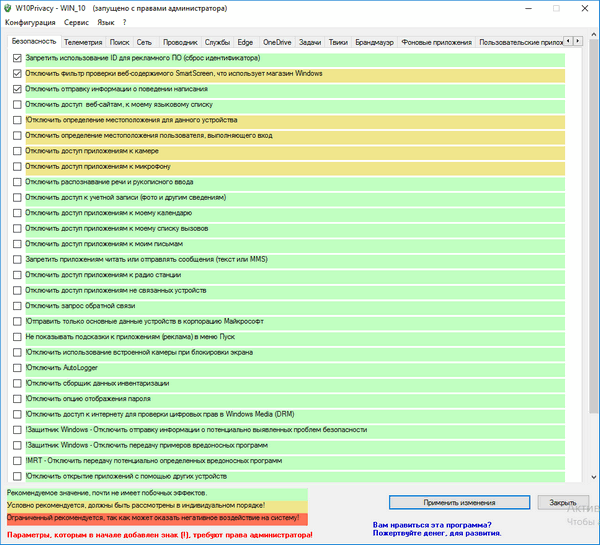Click the 'Закрыть' button

coord(556,502)
